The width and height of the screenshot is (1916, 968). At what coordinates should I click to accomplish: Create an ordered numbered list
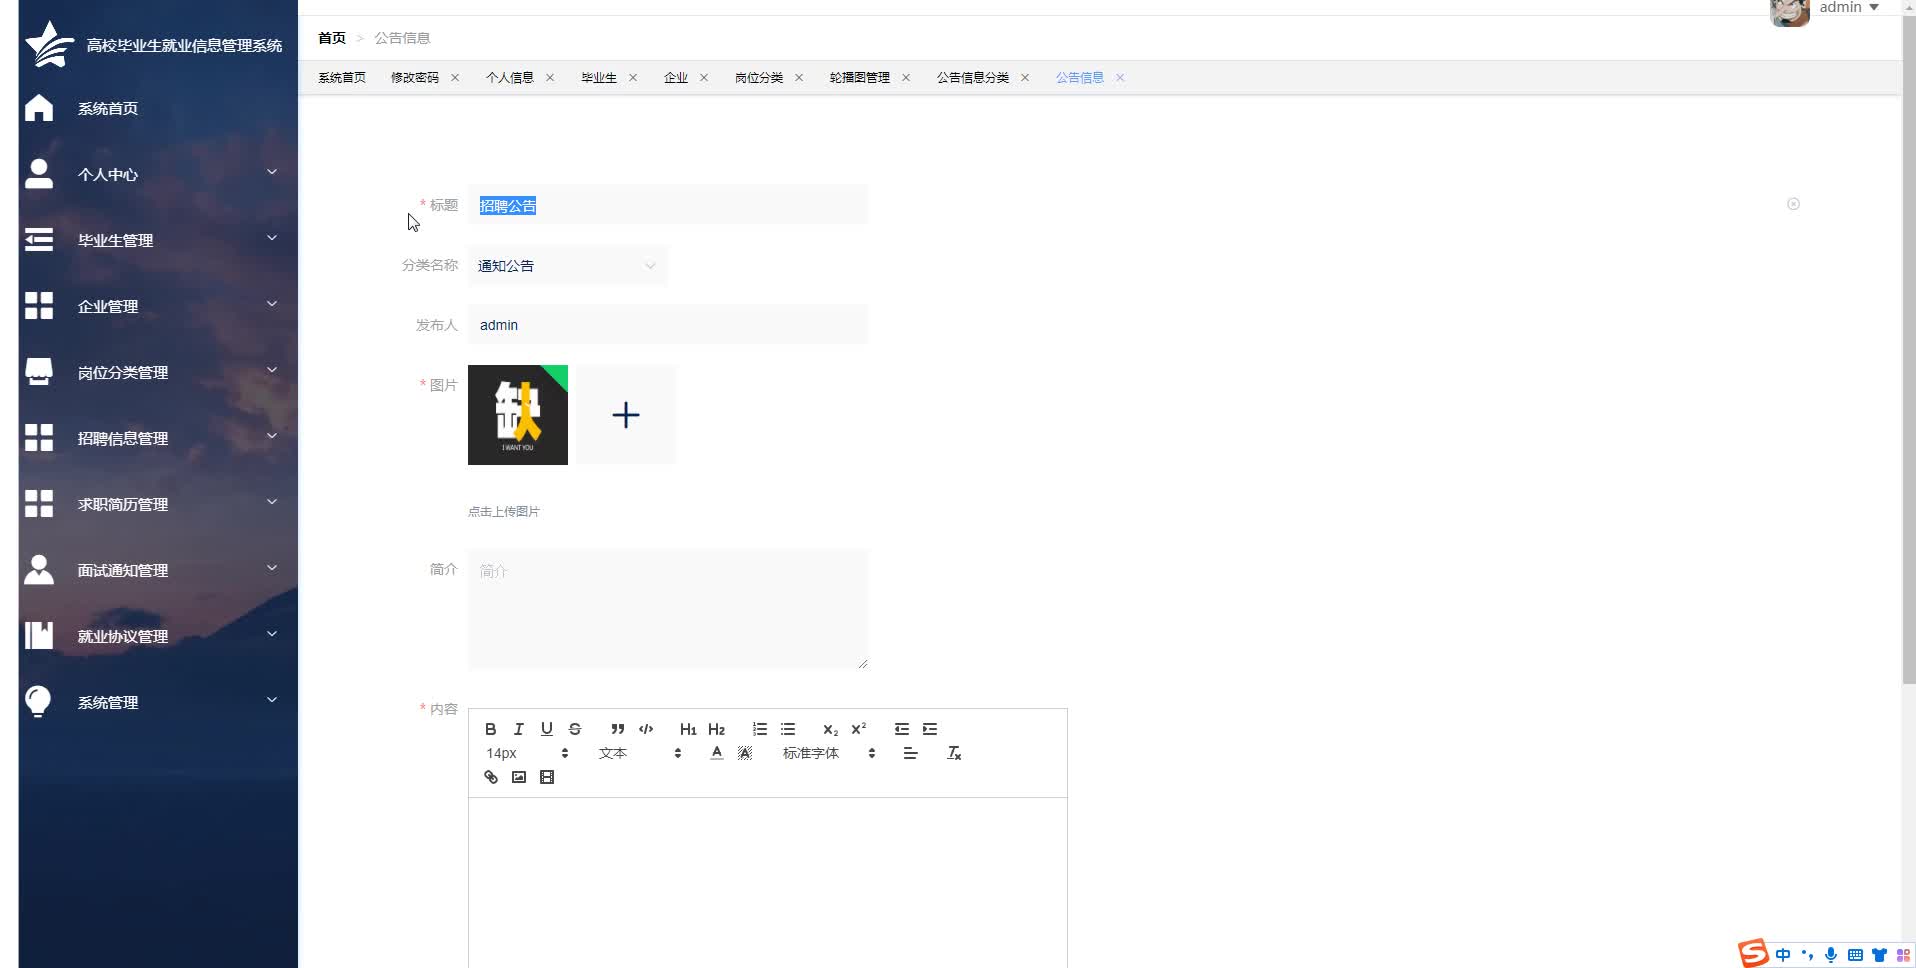click(760, 729)
